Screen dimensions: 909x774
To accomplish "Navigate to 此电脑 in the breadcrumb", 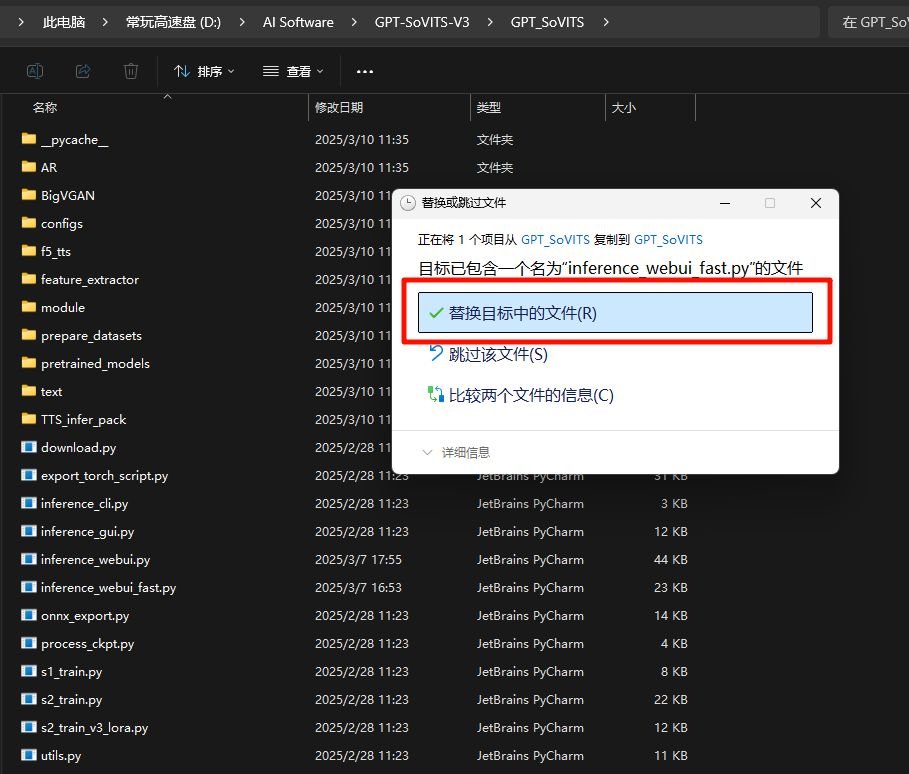I will tap(64, 21).
